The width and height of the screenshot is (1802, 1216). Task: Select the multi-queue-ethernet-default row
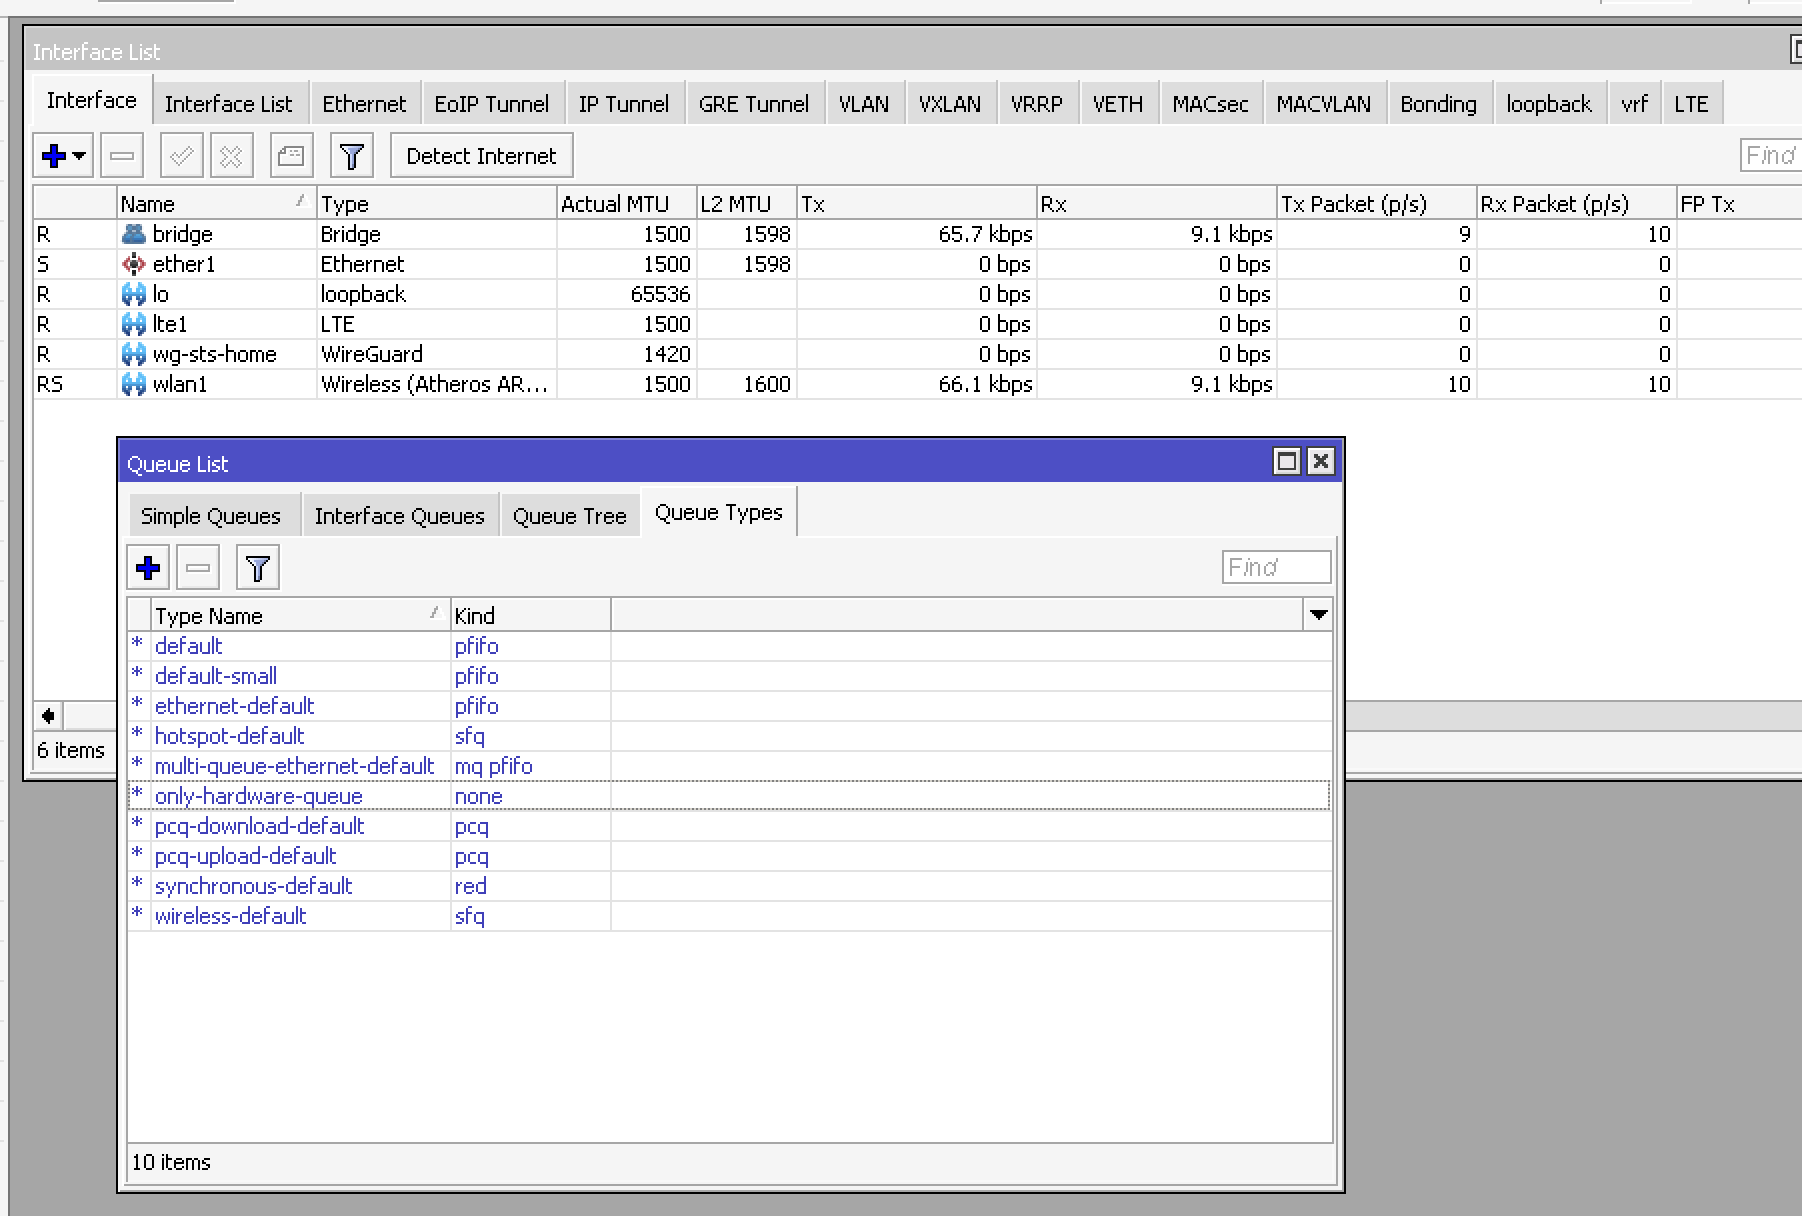(730, 766)
